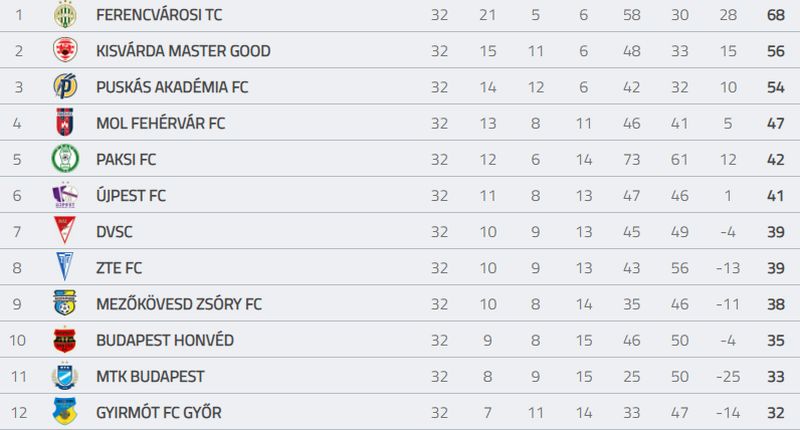
Task: Select the MTK BUDAPEST team name
Action: pos(150,376)
